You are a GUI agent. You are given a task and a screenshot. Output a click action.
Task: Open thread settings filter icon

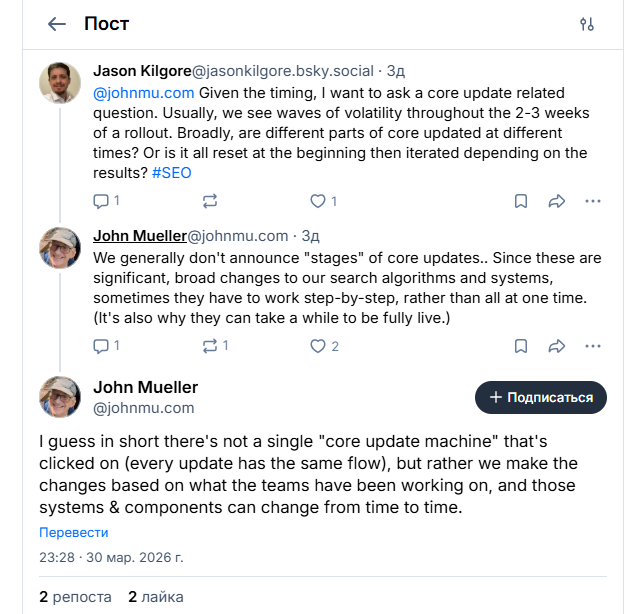click(587, 24)
